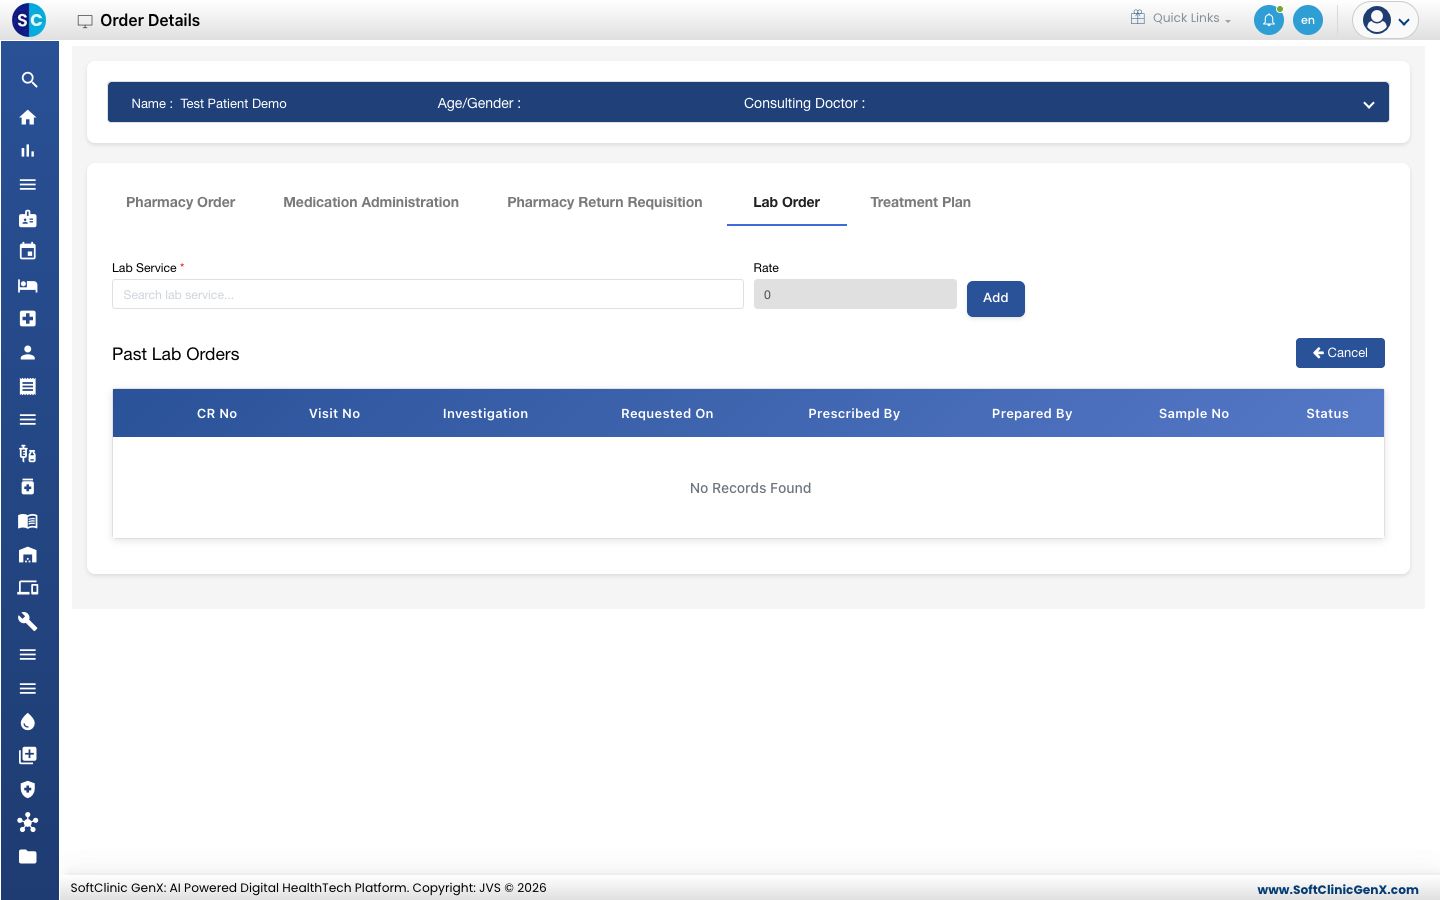Open the warehouse store icon

pos(28,554)
